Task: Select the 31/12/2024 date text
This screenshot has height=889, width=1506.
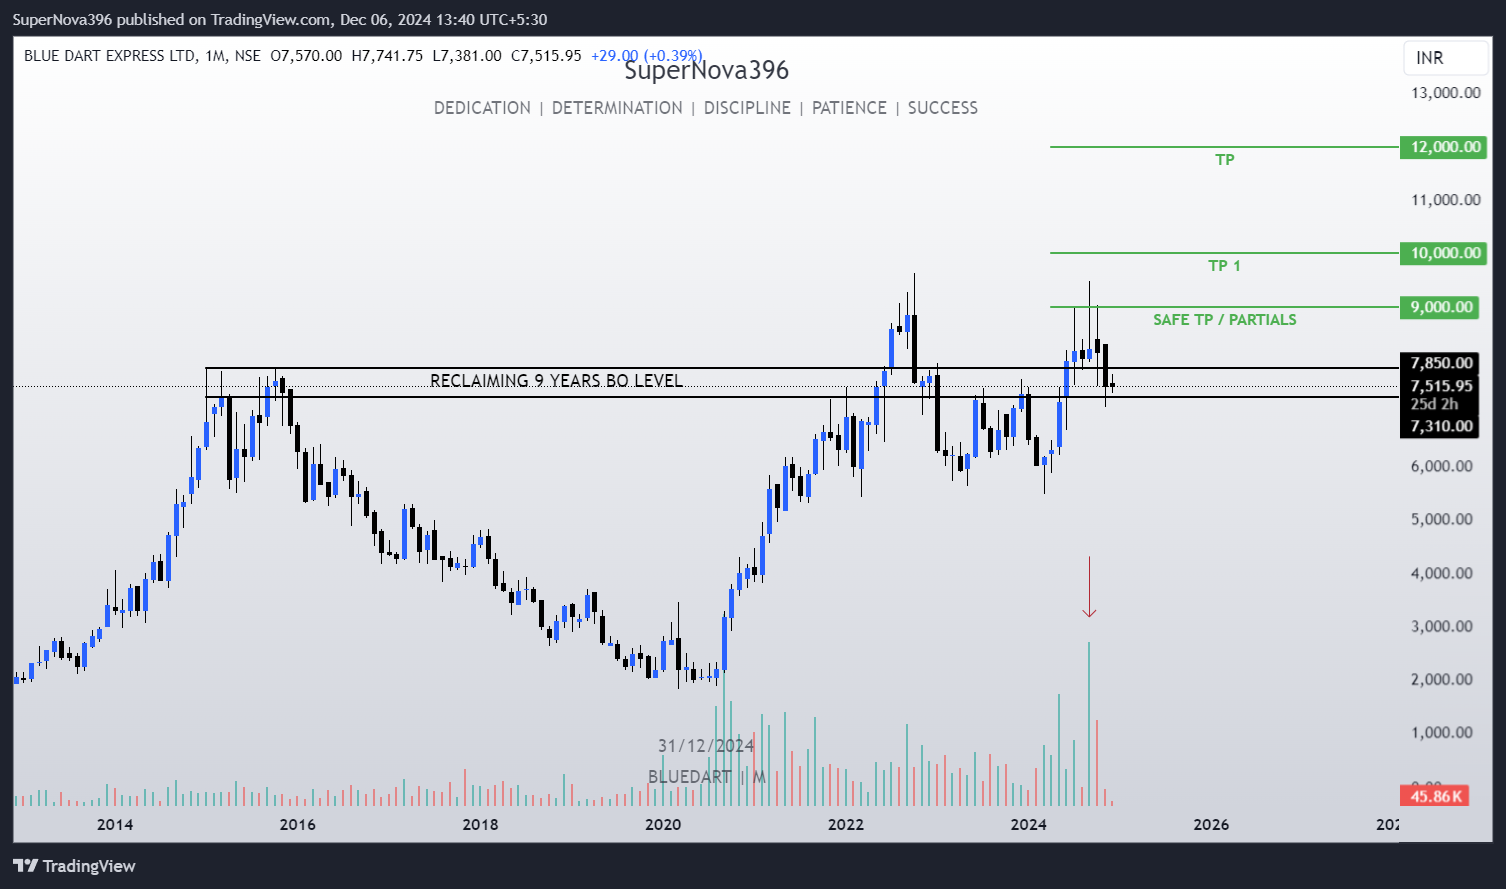Action: click(x=706, y=746)
